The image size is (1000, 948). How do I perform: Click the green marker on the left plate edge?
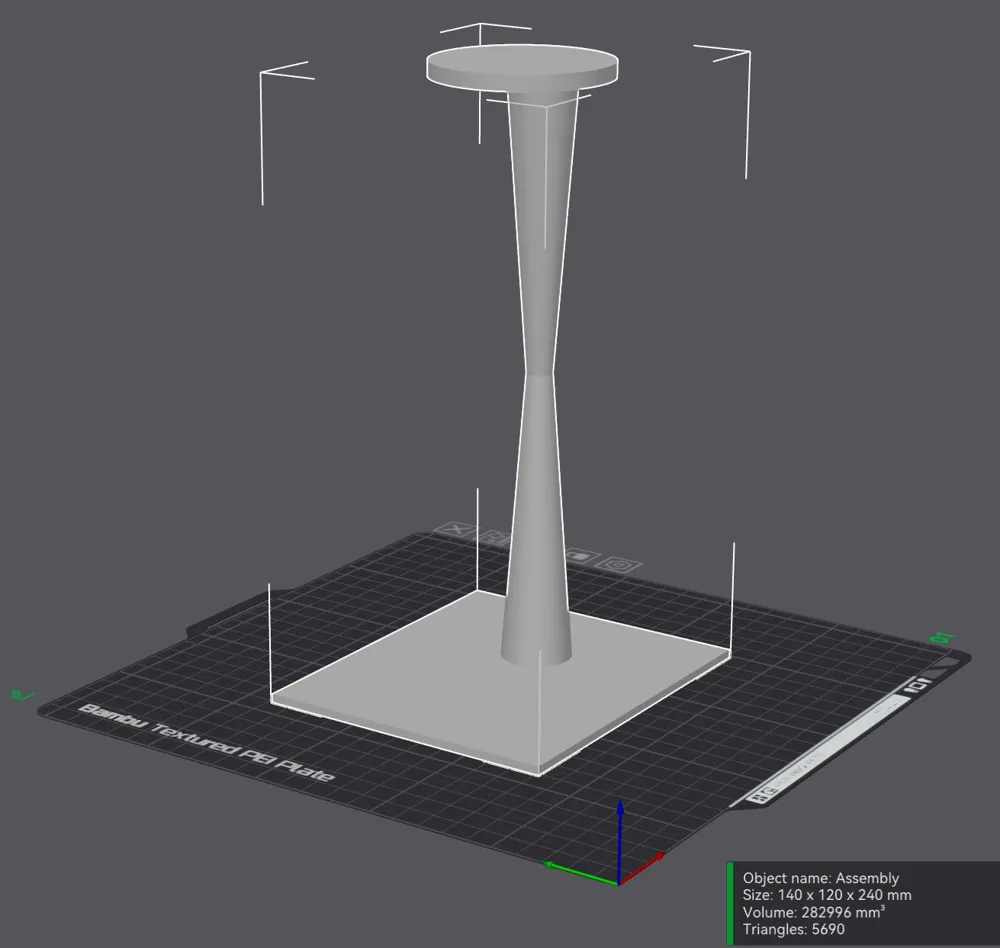point(22,693)
